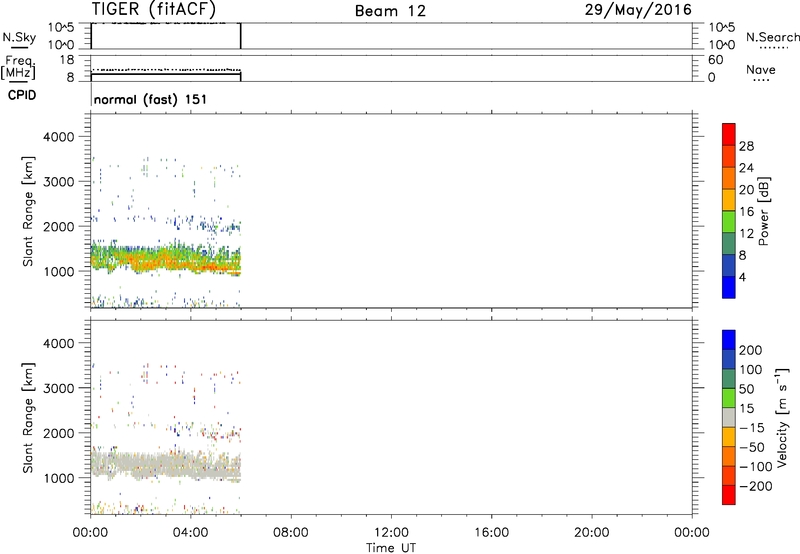
Task: Click the 04:00 time axis label
Action: [190, 533]
